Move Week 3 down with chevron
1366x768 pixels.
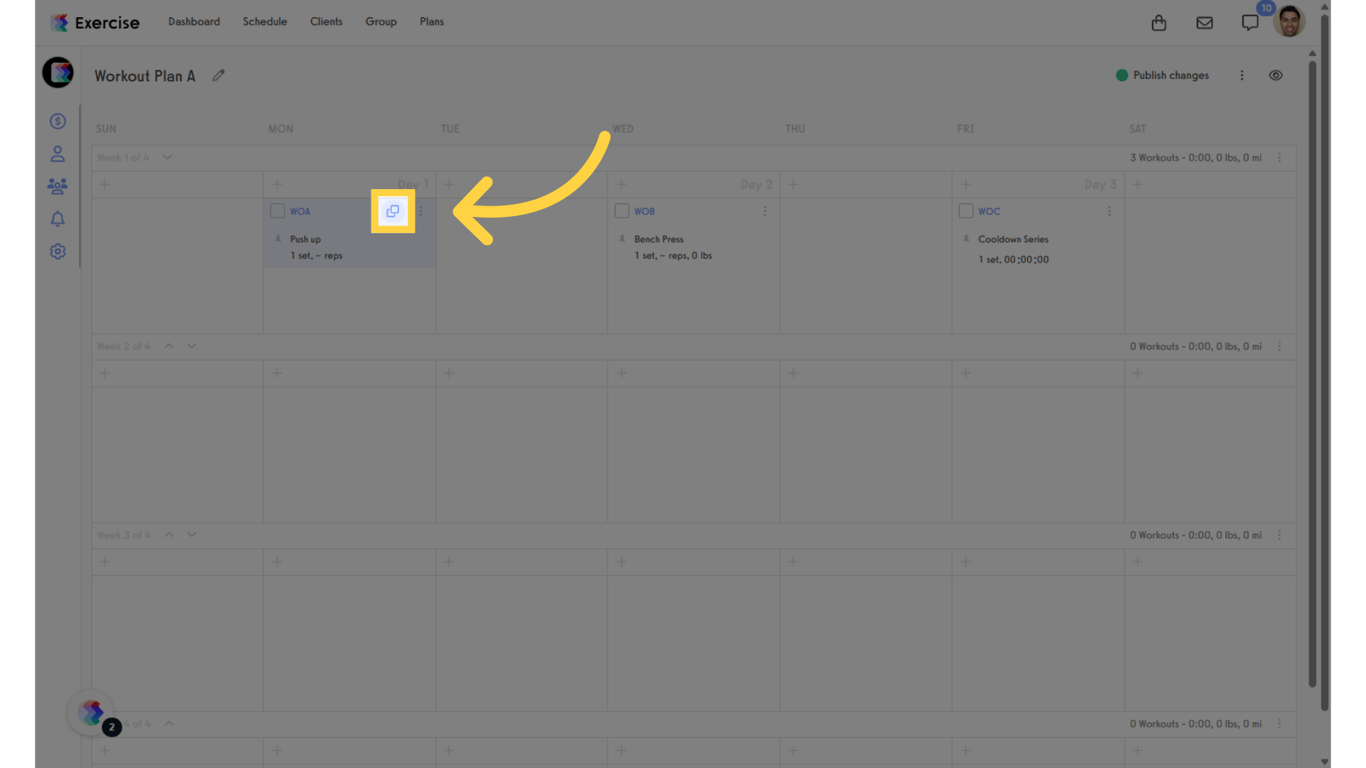click(192, 535)
